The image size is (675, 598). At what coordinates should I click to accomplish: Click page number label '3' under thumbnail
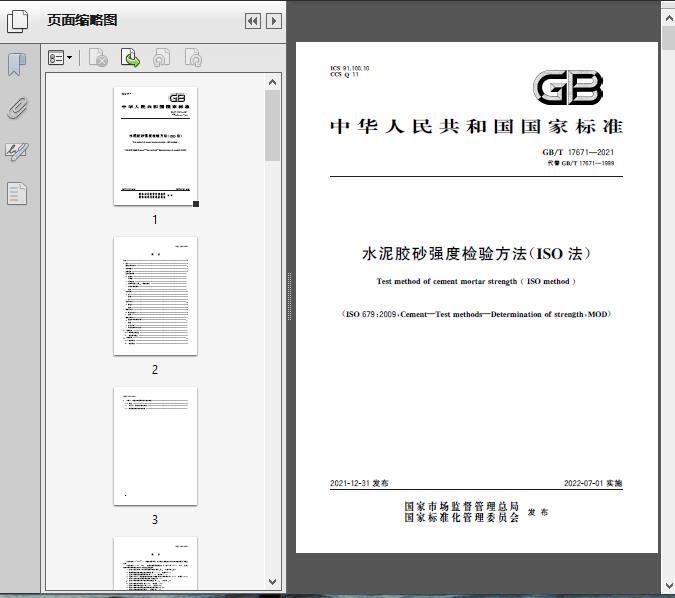pos(155,520)
